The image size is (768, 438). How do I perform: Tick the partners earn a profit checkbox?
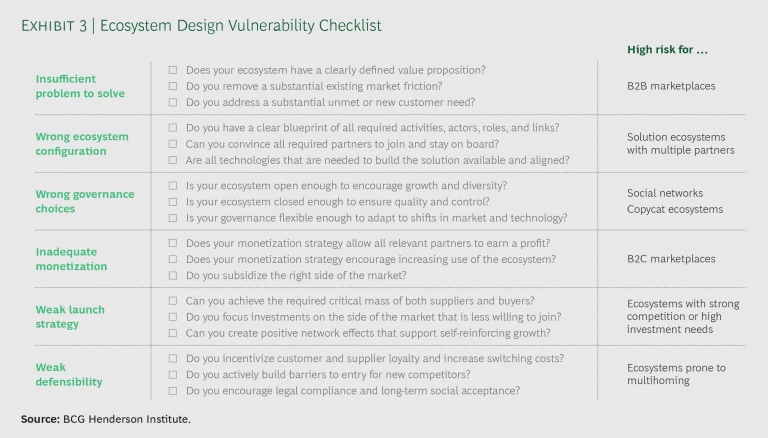(173, 243)
